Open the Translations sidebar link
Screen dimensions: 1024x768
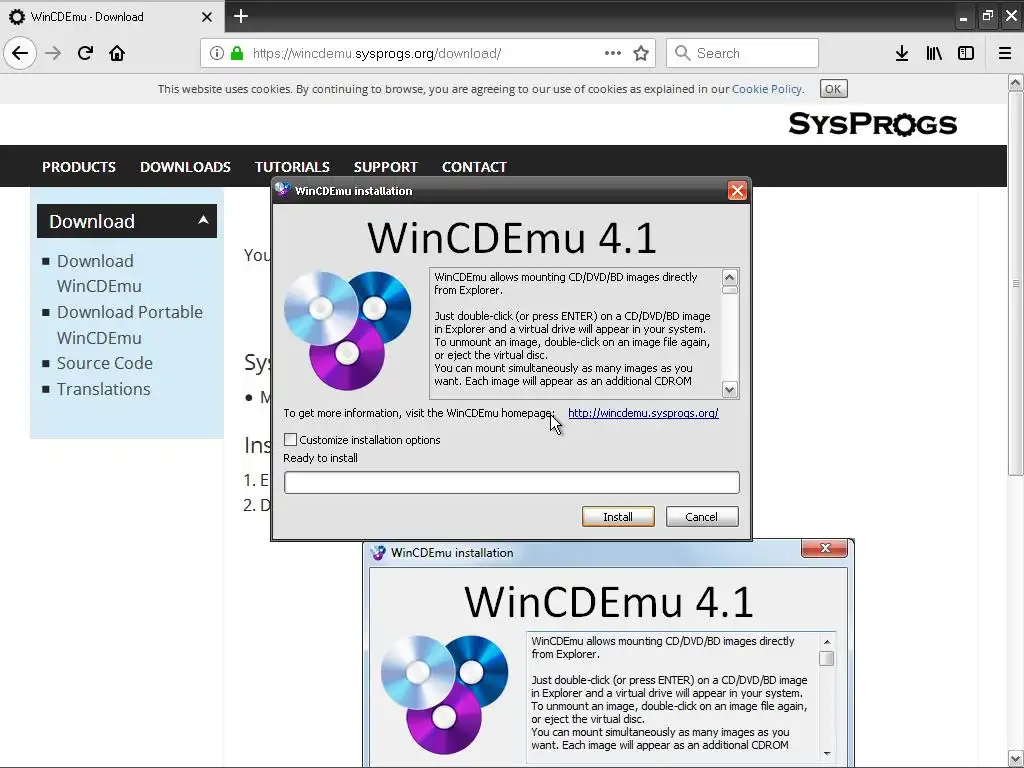pos(103,389)
